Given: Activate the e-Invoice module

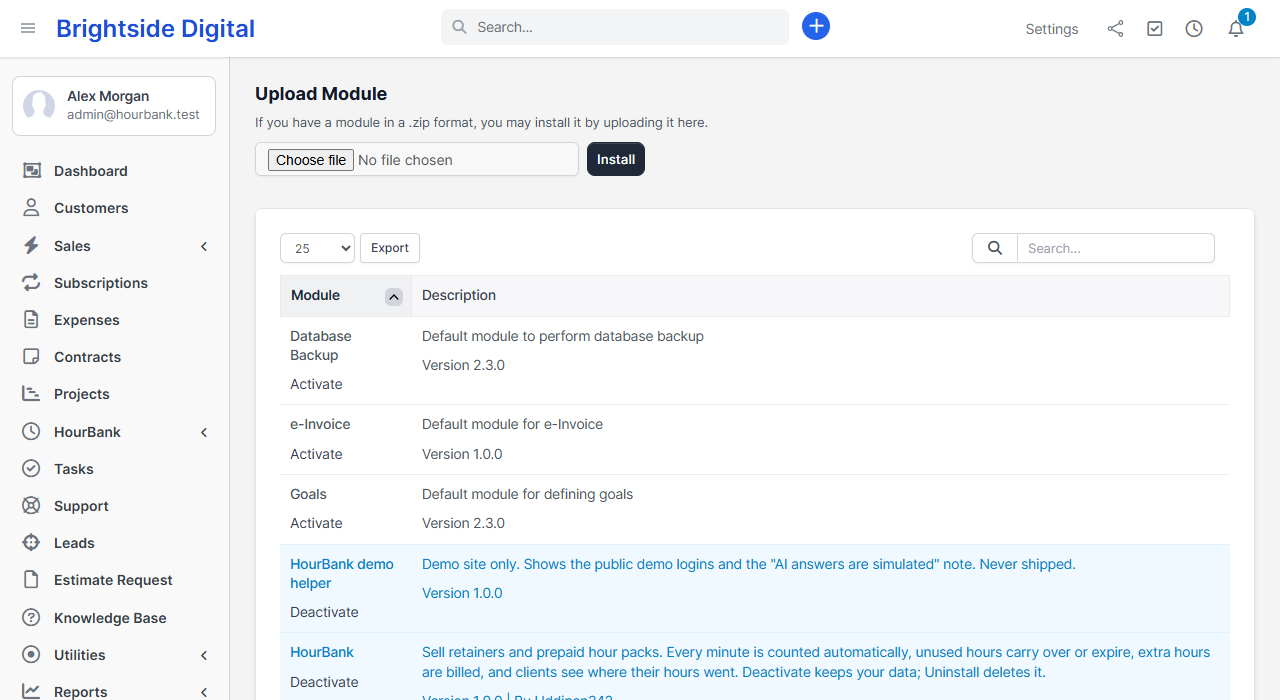Looking at the screenshot, I should (x=316, y=454).
